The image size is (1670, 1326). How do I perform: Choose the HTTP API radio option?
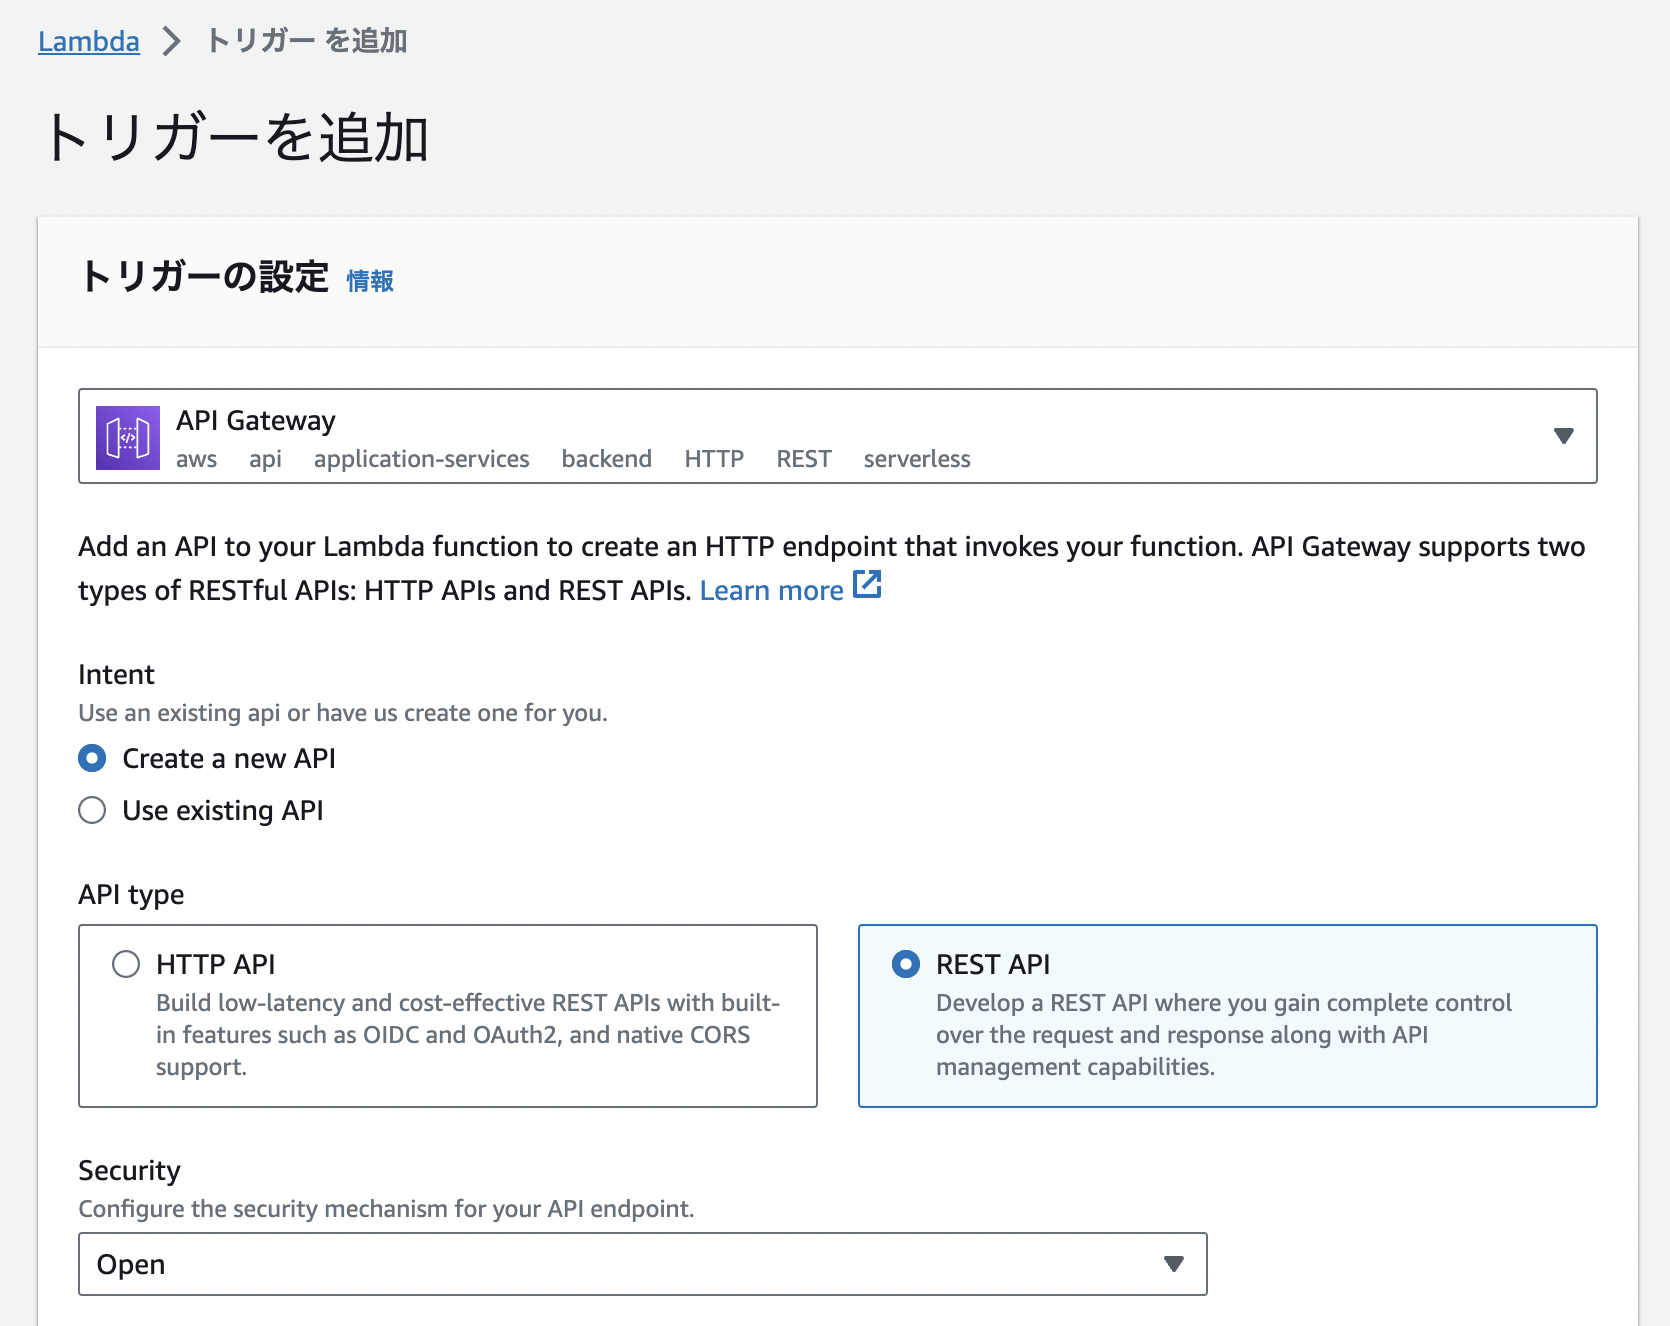pos(126,964)
